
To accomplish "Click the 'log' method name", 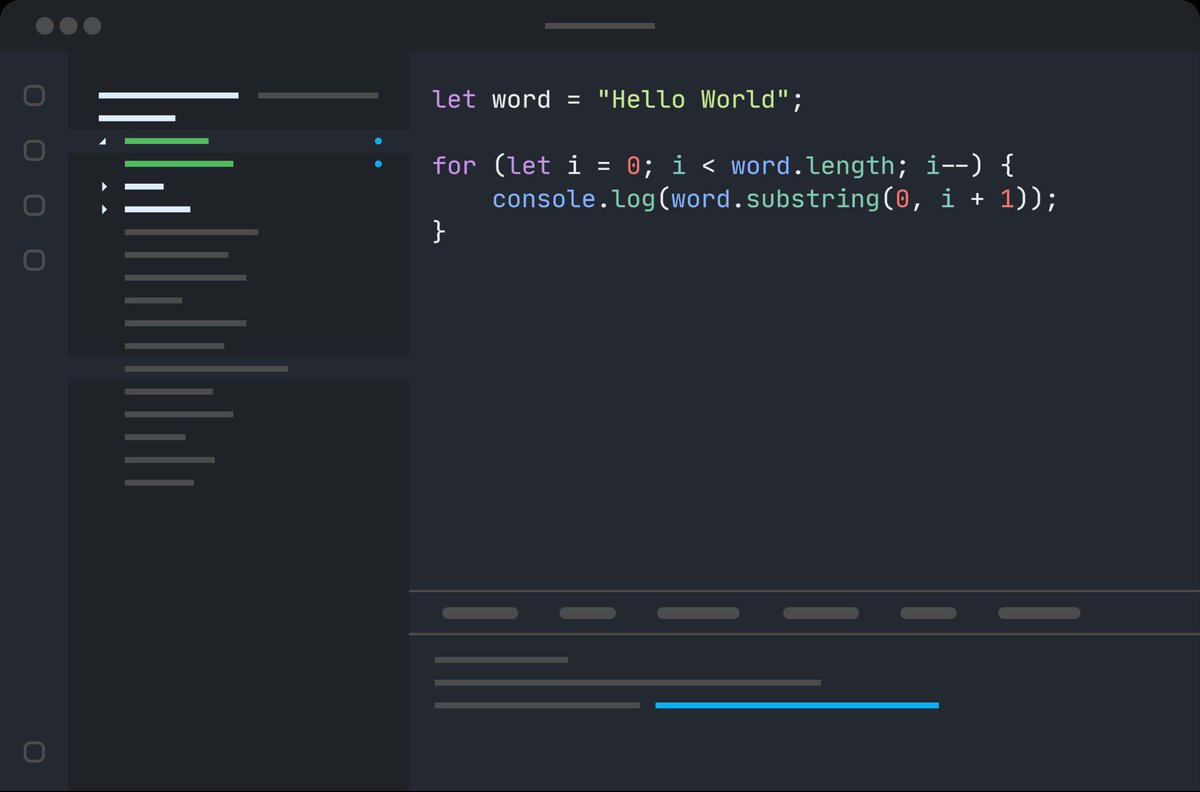I will 634,198.
